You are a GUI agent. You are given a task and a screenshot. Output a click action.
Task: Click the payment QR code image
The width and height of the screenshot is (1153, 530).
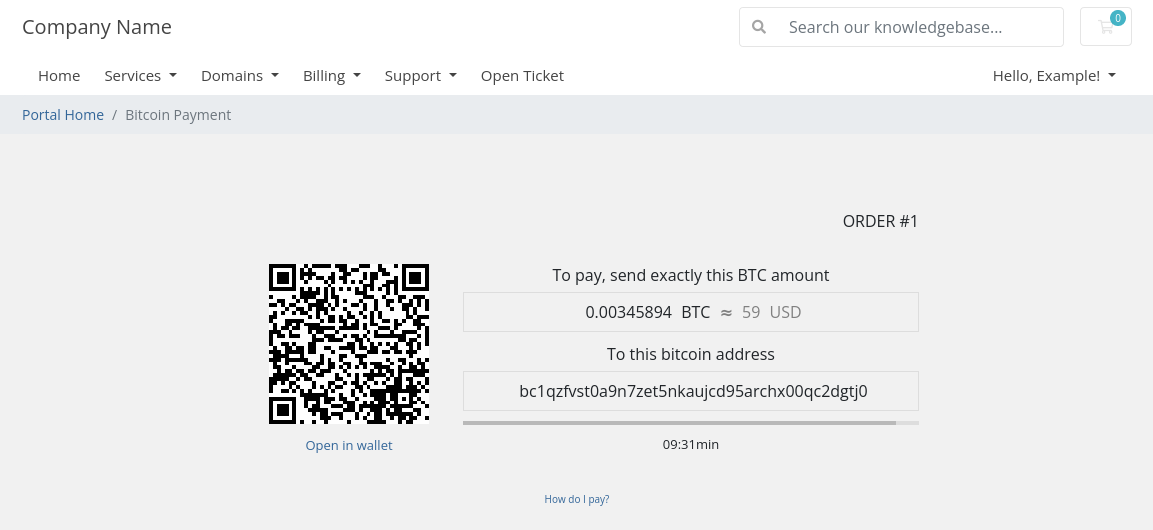[349, 344]
